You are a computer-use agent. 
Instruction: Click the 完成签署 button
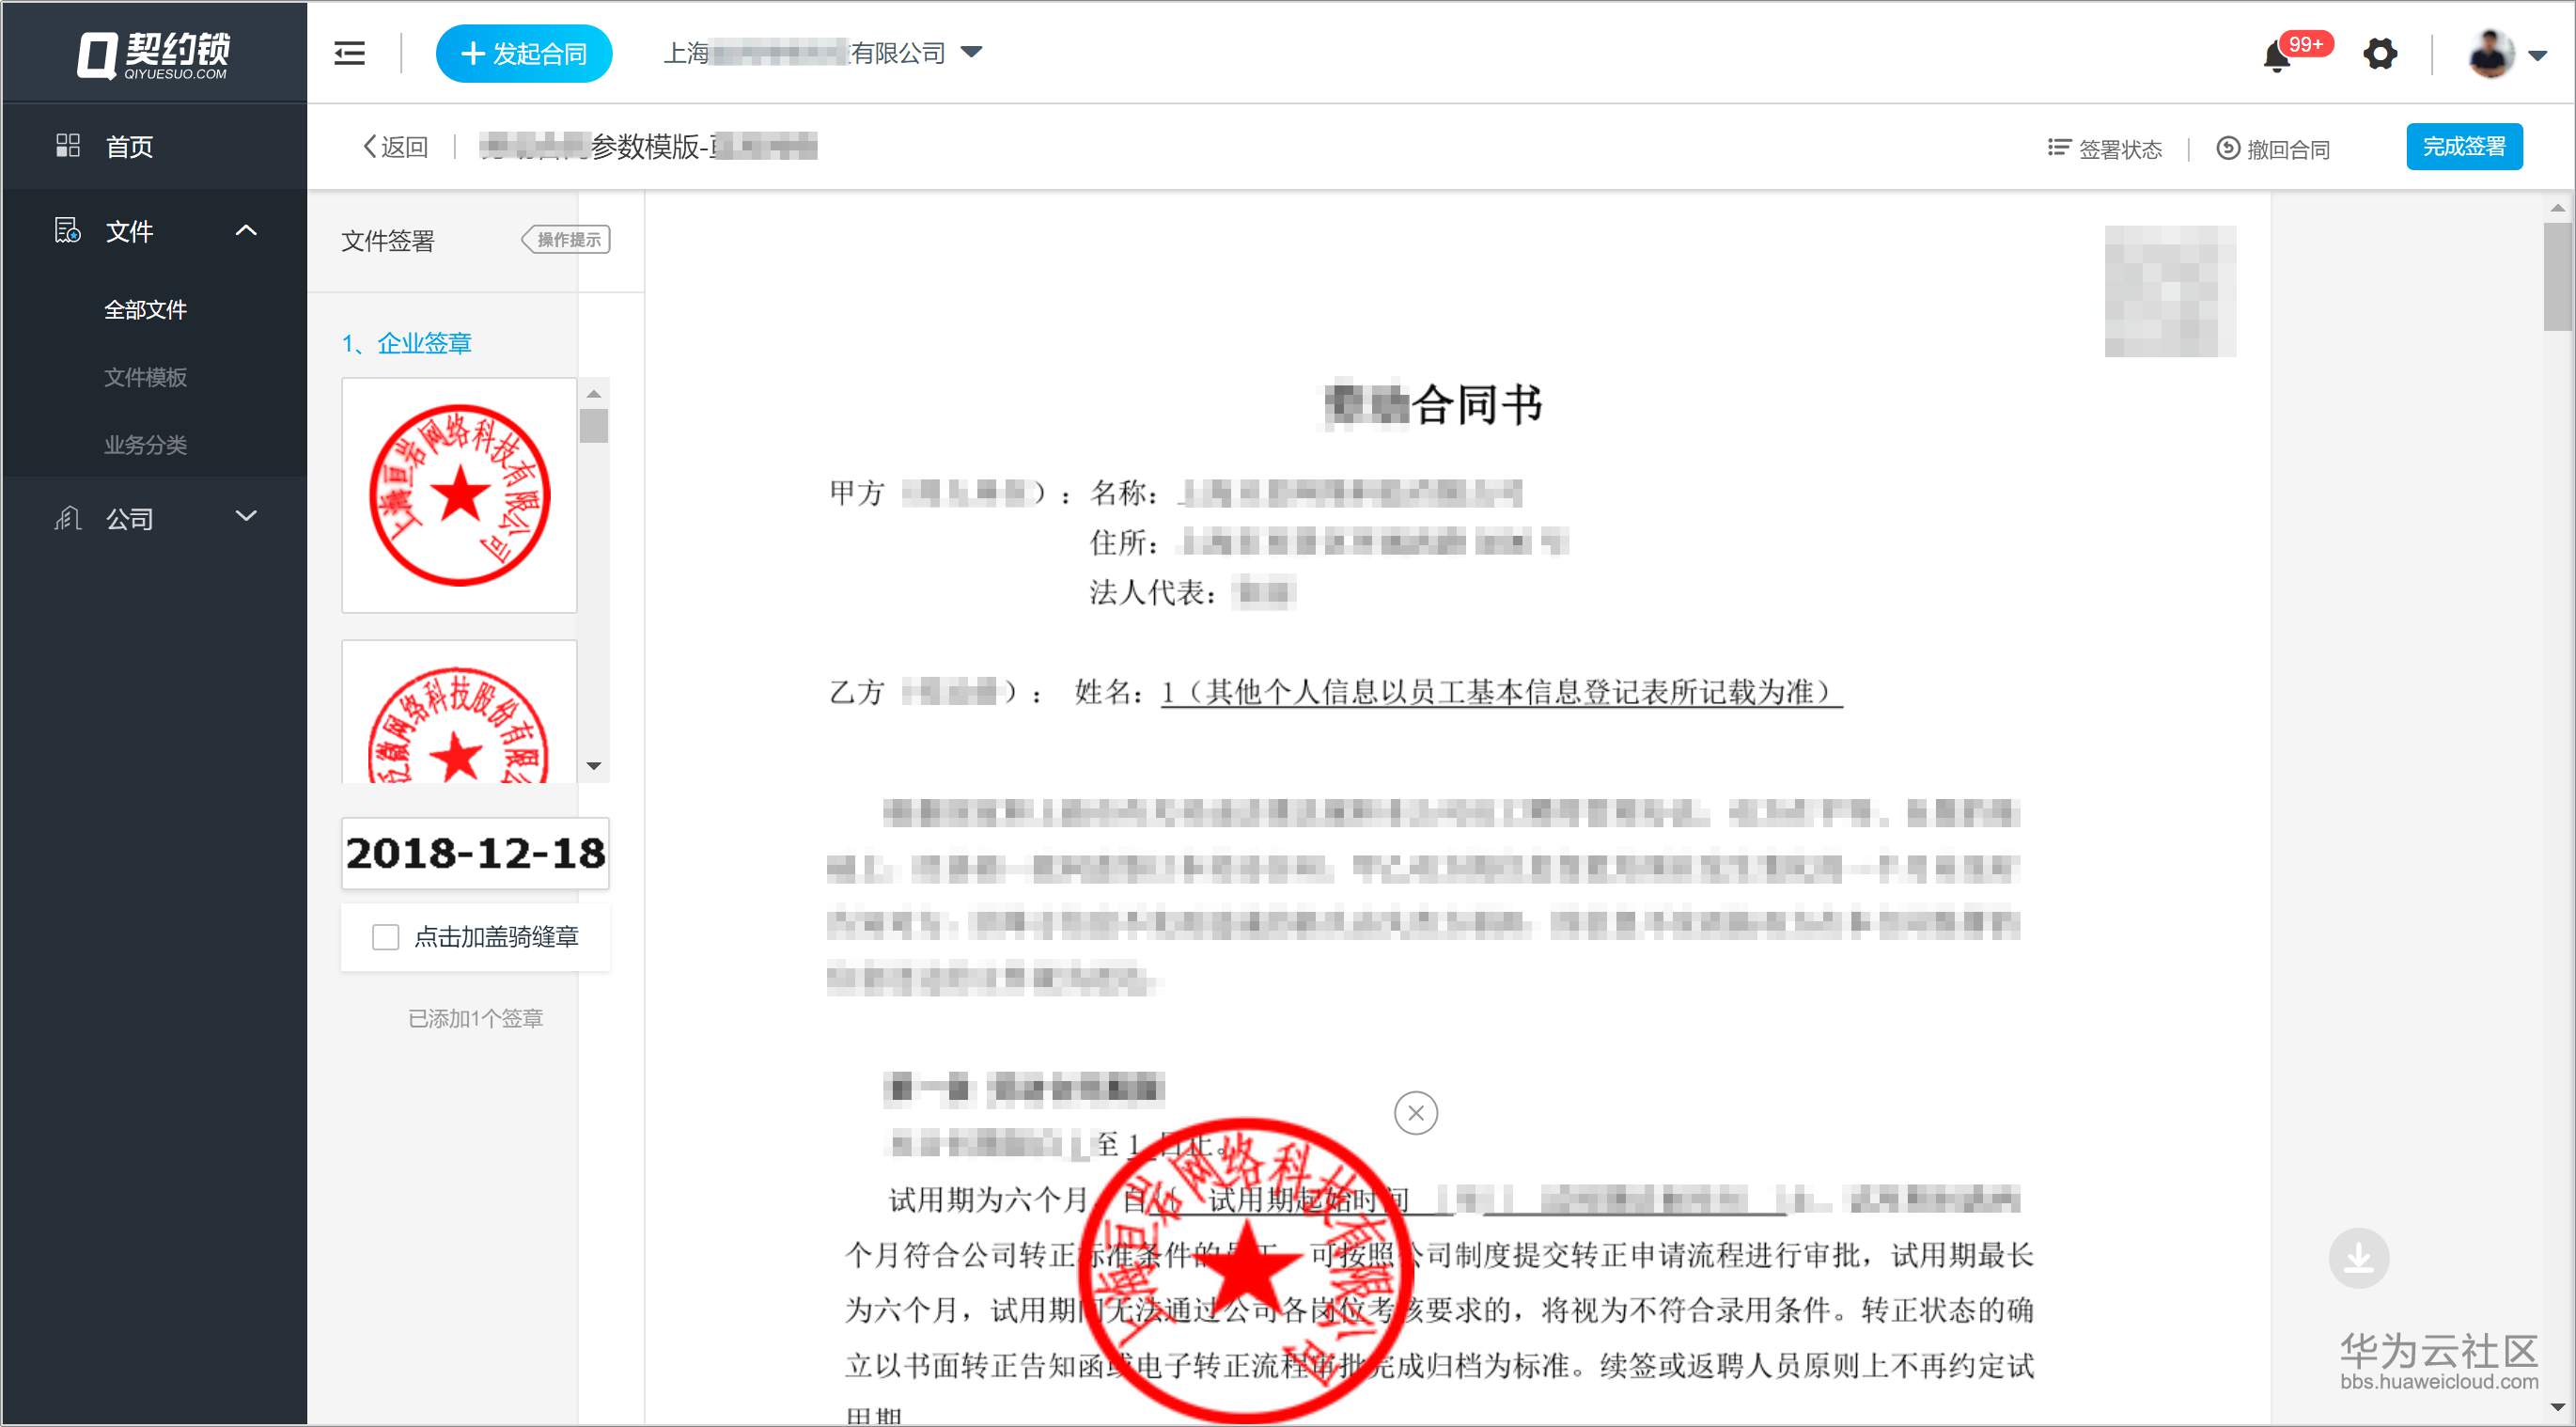[2463, 147]
